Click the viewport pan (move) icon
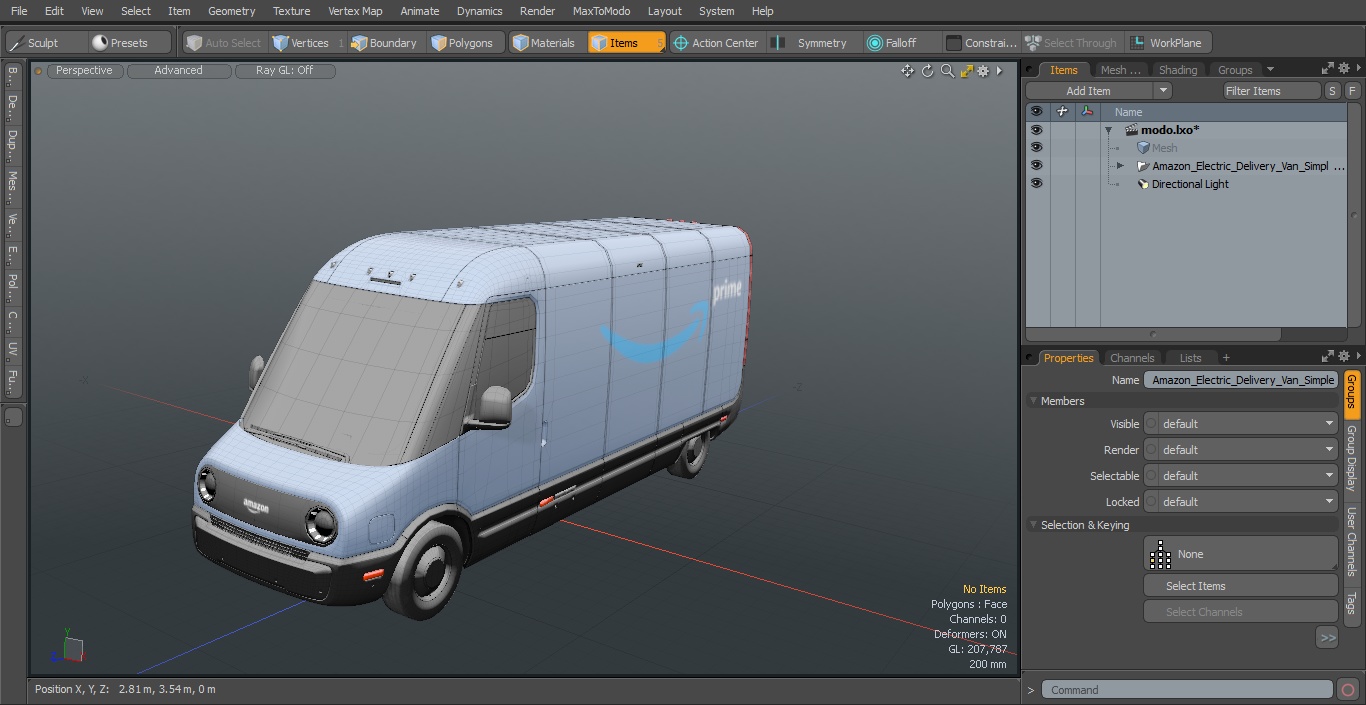 pyautogui.click(x=908, y=71)
